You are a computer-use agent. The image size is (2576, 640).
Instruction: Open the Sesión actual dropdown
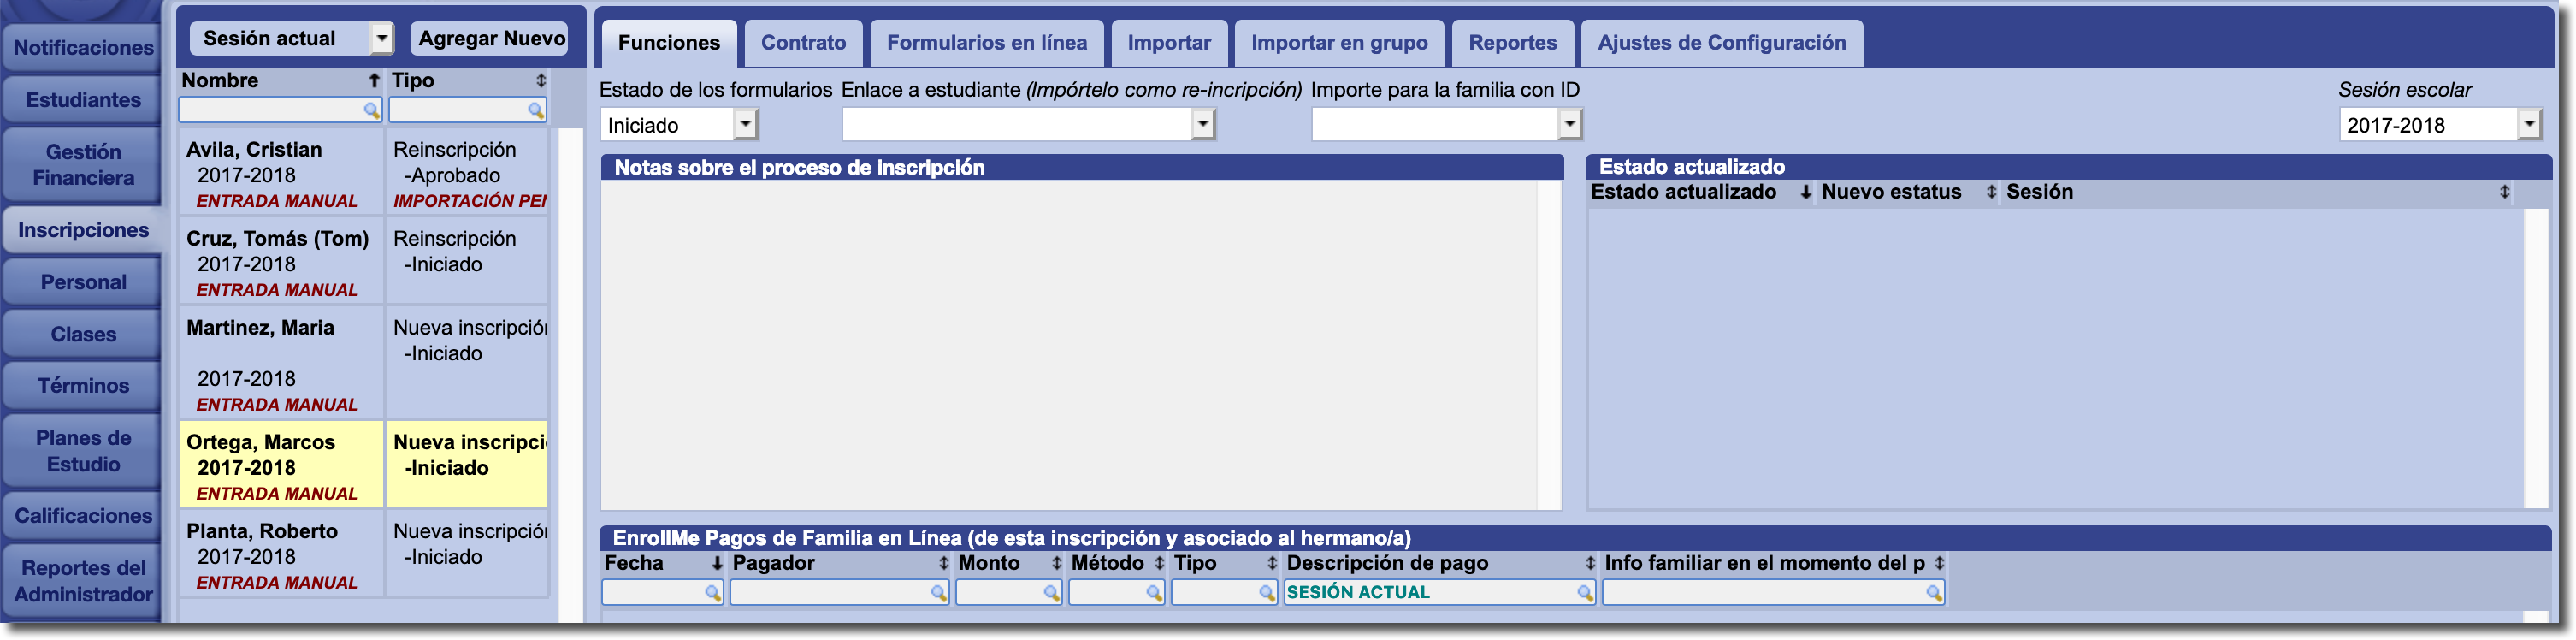[381, 39]
